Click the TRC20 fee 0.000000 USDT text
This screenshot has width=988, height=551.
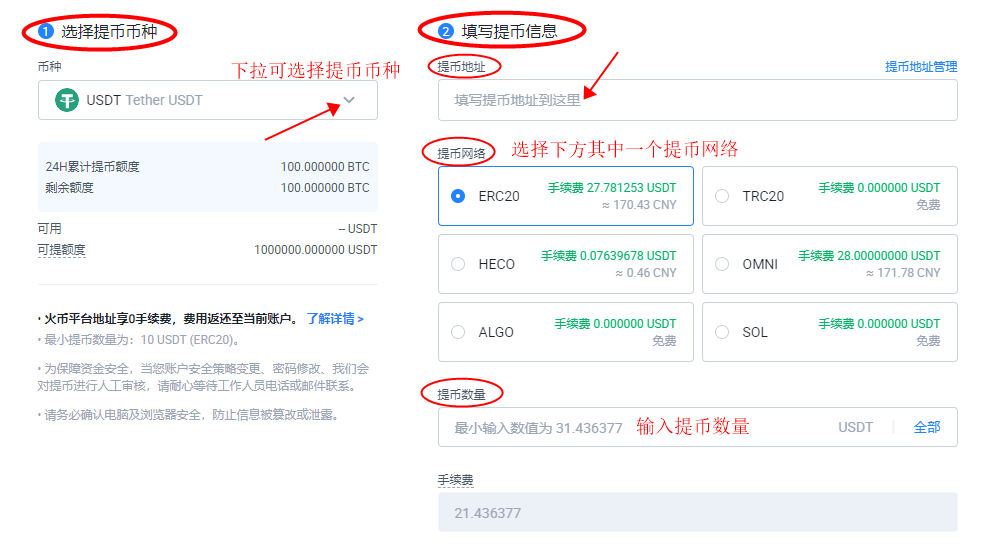coord(879,188)
